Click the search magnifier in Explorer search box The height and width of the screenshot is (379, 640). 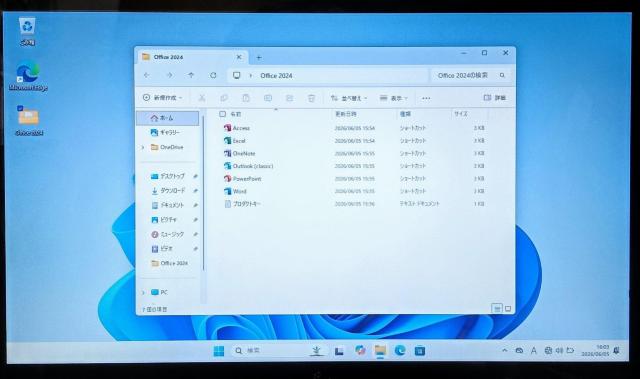(x=502, y=75)
